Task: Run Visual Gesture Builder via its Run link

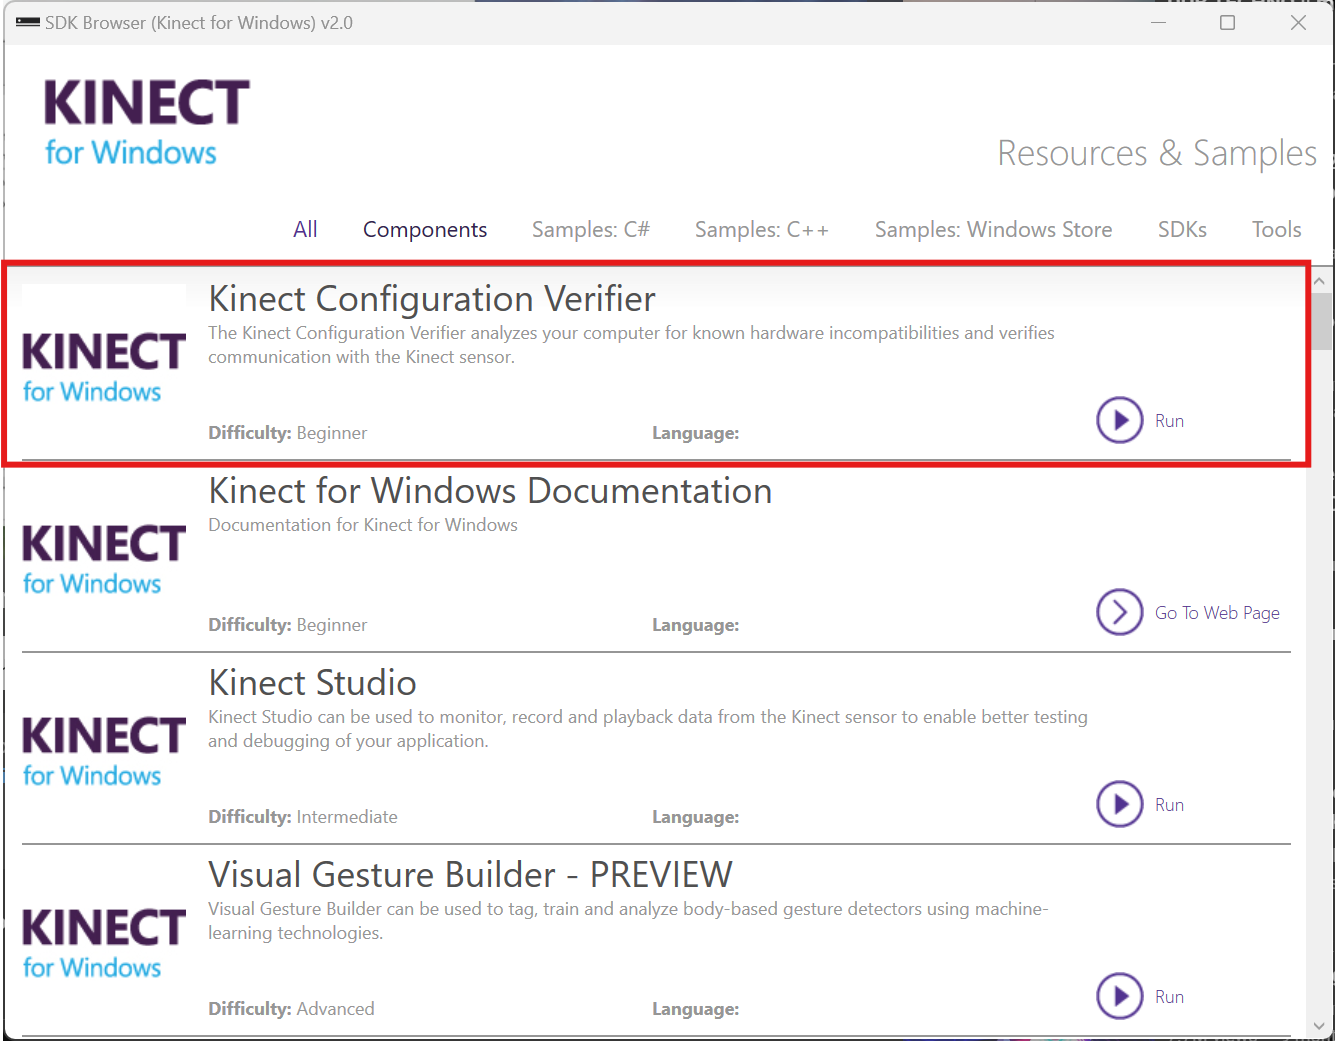Action: tap(1169, 997)
